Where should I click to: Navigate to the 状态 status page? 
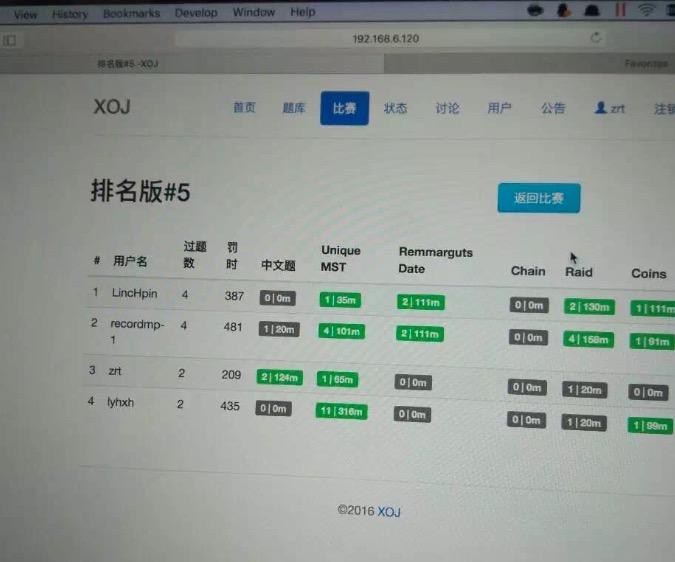coord(396,108)
